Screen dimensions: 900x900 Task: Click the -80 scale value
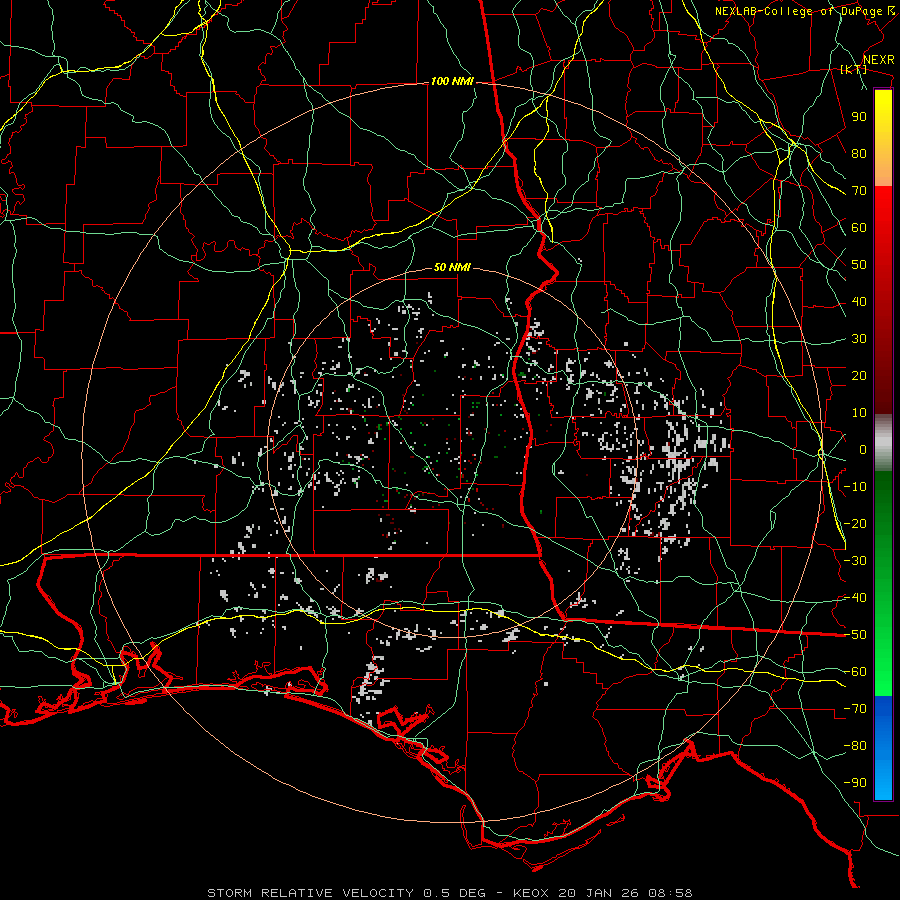(855, 746)
